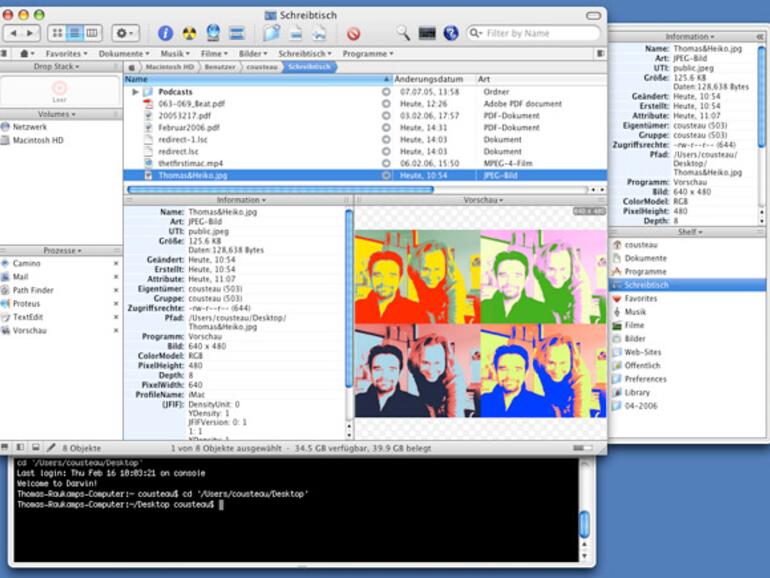This screenshot has height=578, width=770.
Task: Select Musik in the Shelf list
Action: (634, 312)
